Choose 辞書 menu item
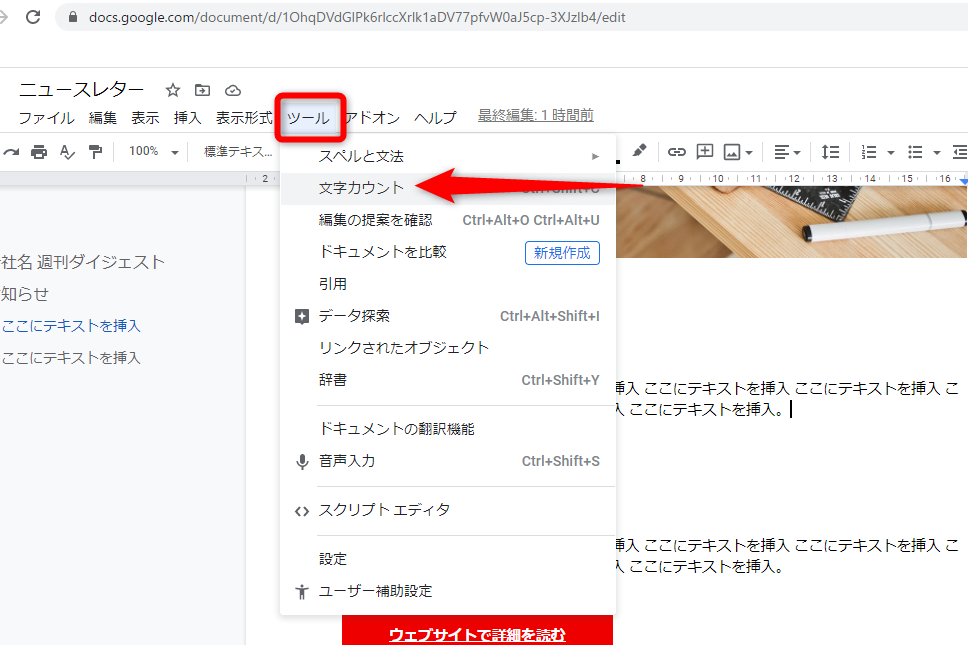The width and height of the screenshot is (968, 645). coord(448,380)
